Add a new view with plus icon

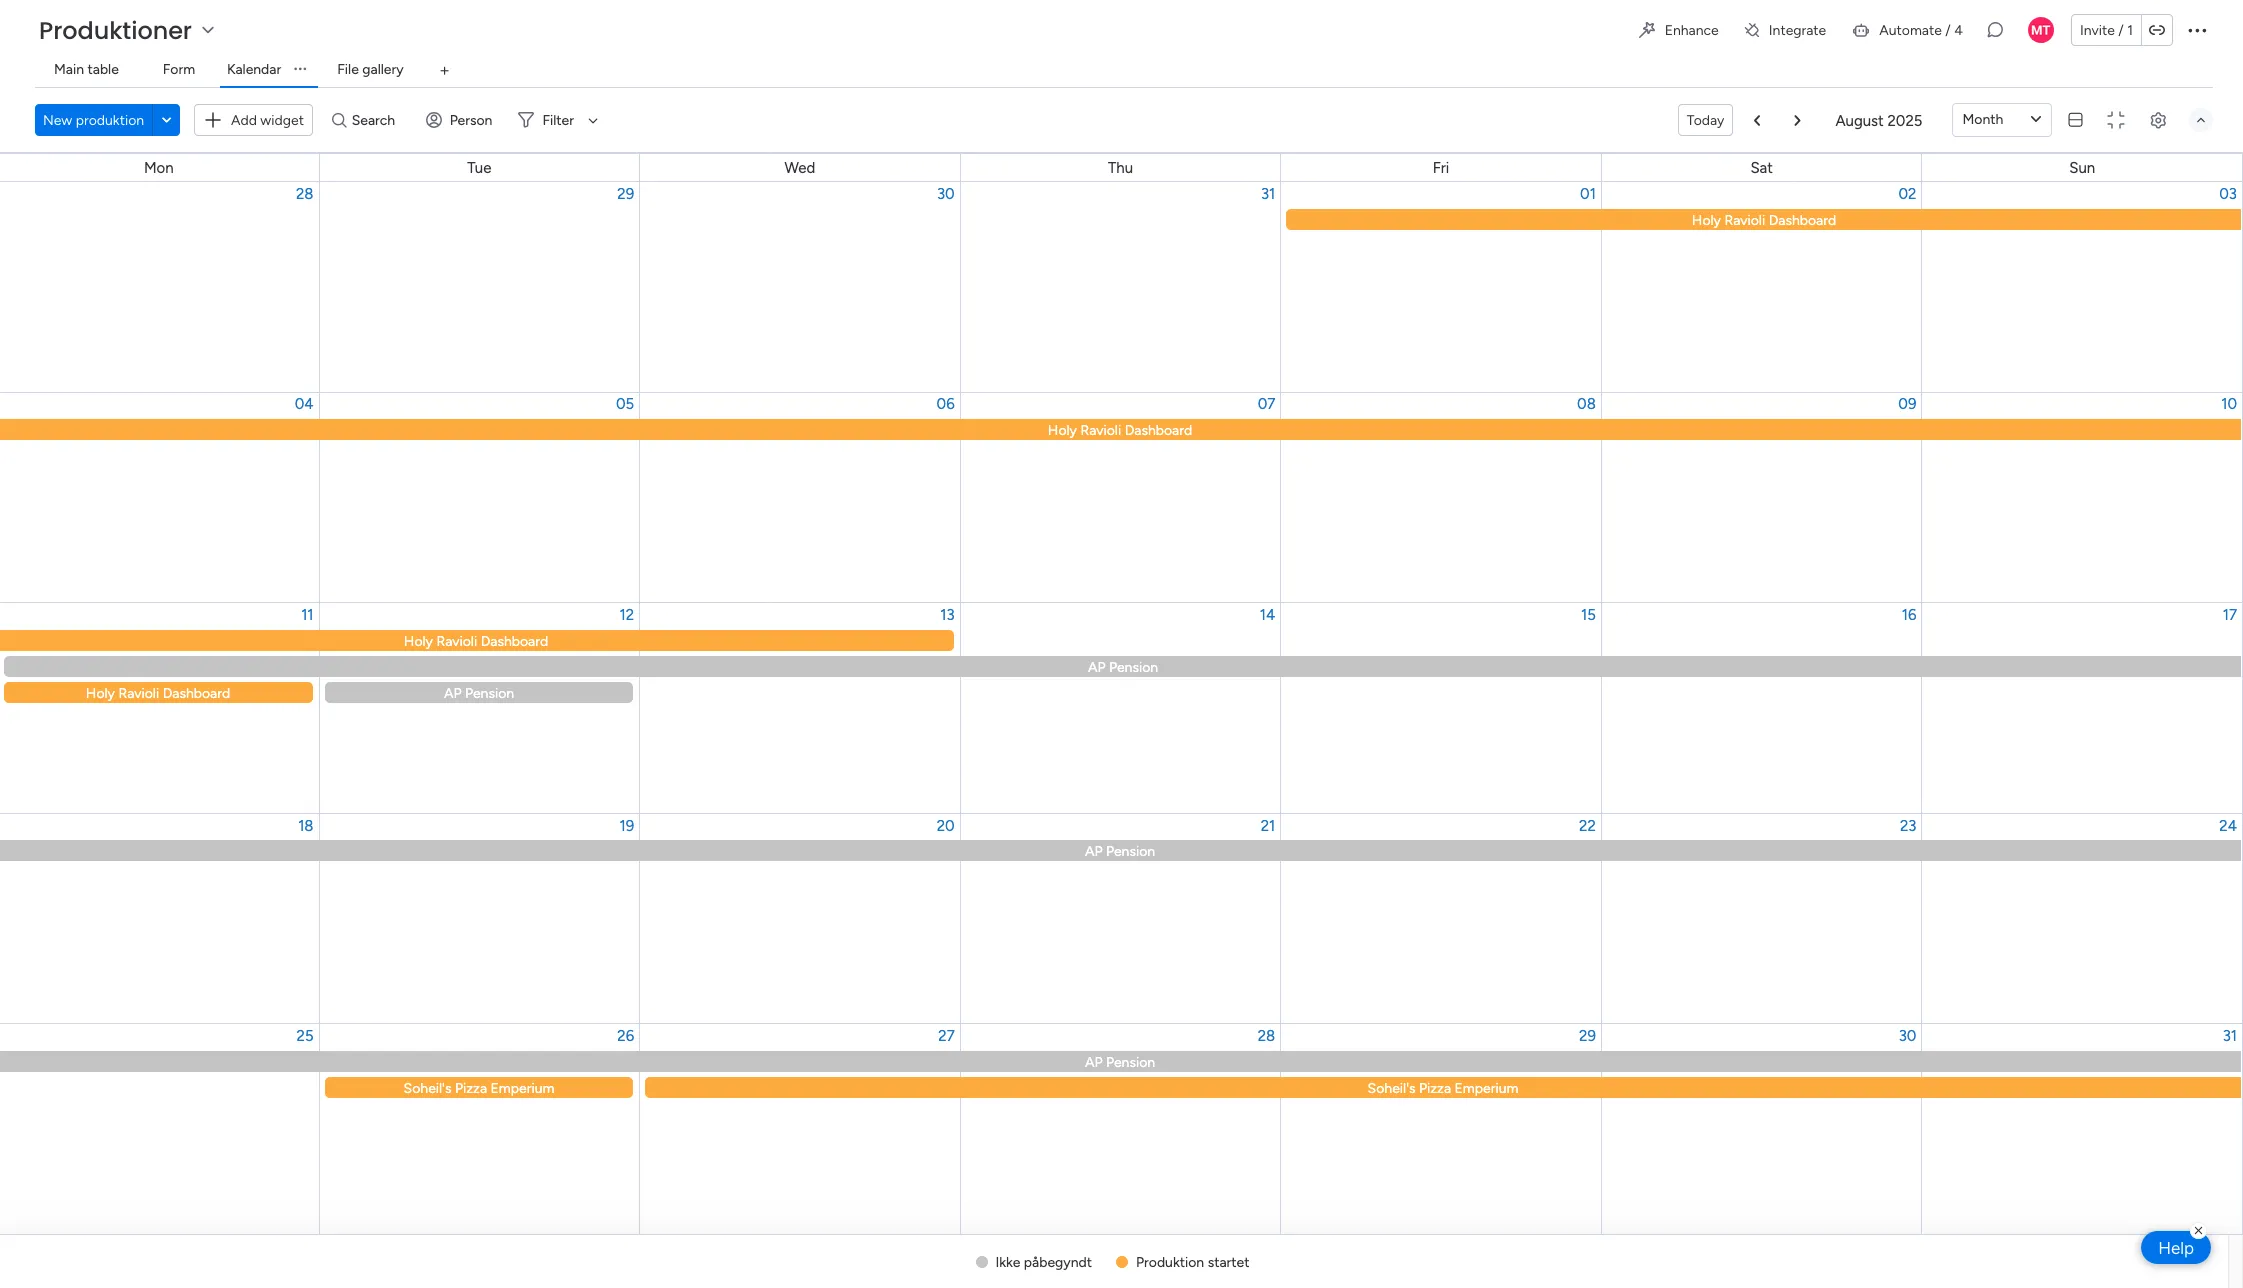click(444, 70)
